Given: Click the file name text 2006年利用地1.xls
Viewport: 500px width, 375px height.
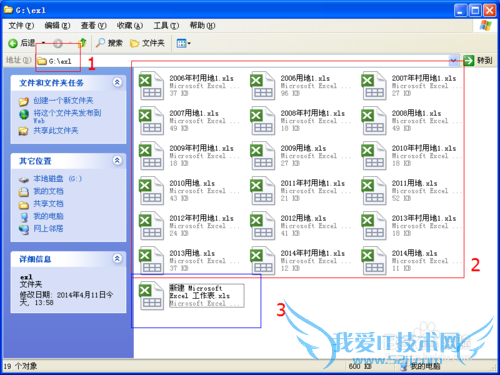Looking at the screenshot, I should (201, 78).
